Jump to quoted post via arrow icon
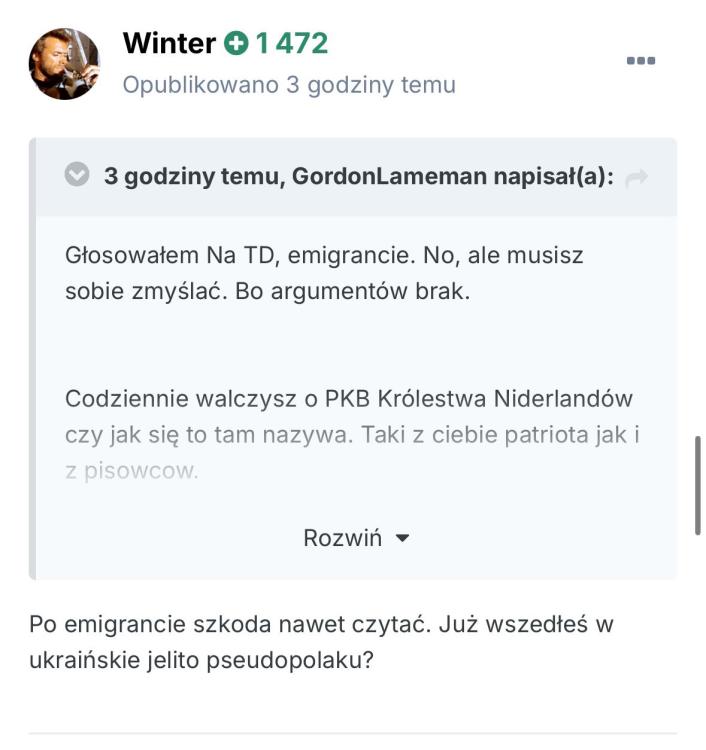Screen dimensions: 706x750 tap(636, 178)
